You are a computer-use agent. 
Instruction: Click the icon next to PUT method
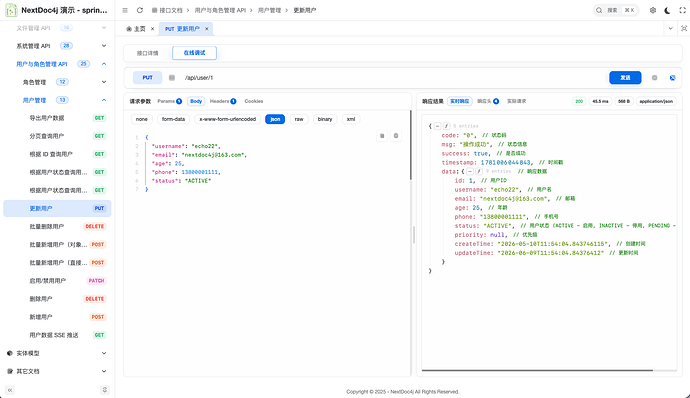point(172,77)
